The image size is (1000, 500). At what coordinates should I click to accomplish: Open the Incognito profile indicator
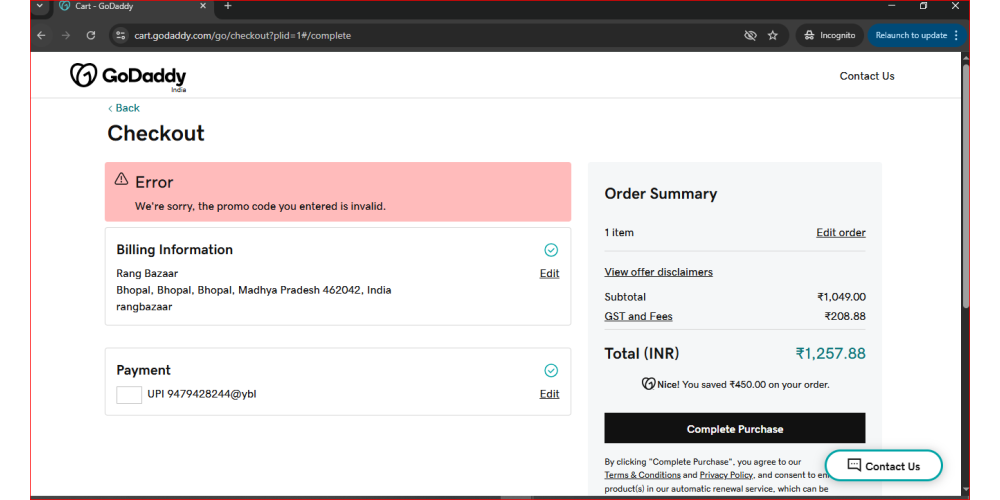pyautogui.click(x=829, y=35)
